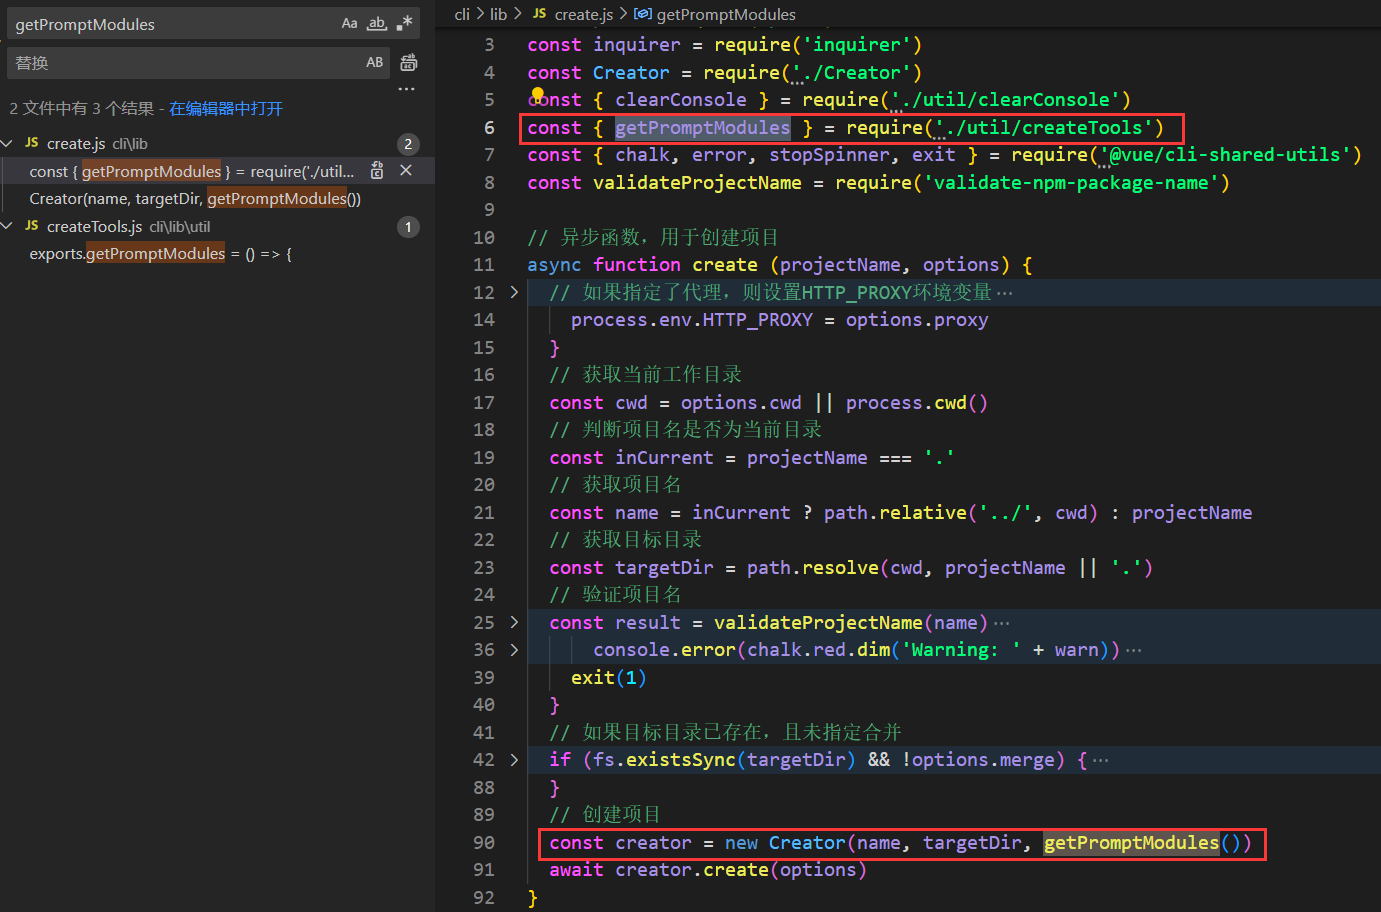Open search details ellipsis toggle
1381x912 pixels.
coord(406,89)
